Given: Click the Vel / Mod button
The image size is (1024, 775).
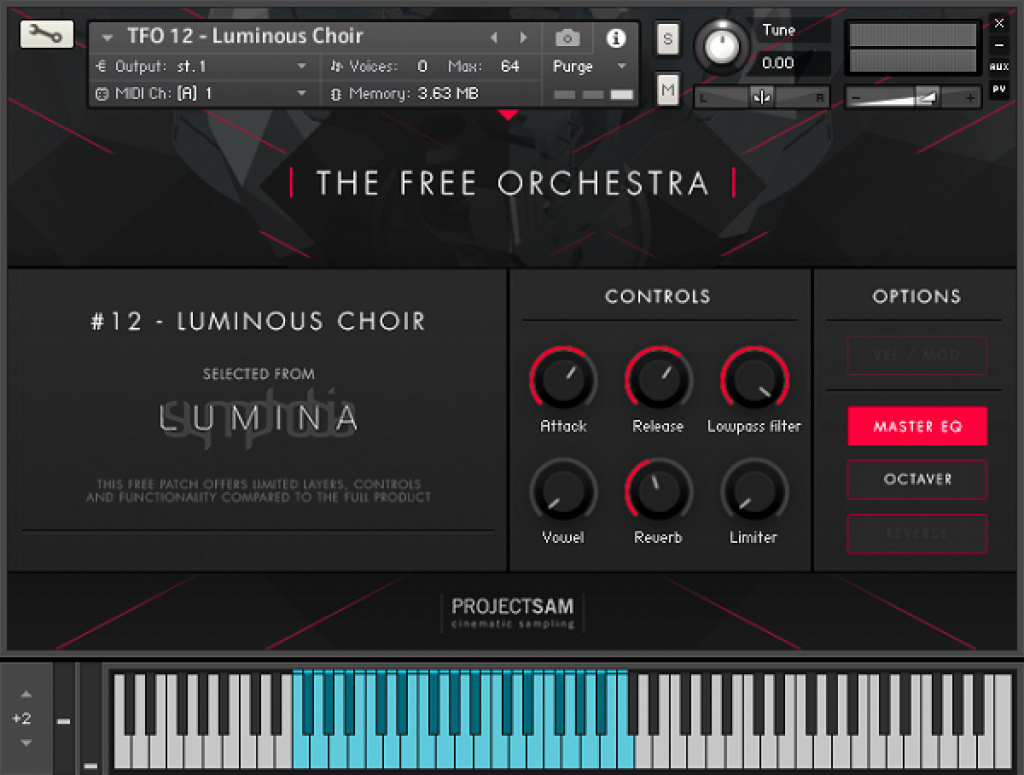Looking at the screenshot, I should click(x=916, y=356).
